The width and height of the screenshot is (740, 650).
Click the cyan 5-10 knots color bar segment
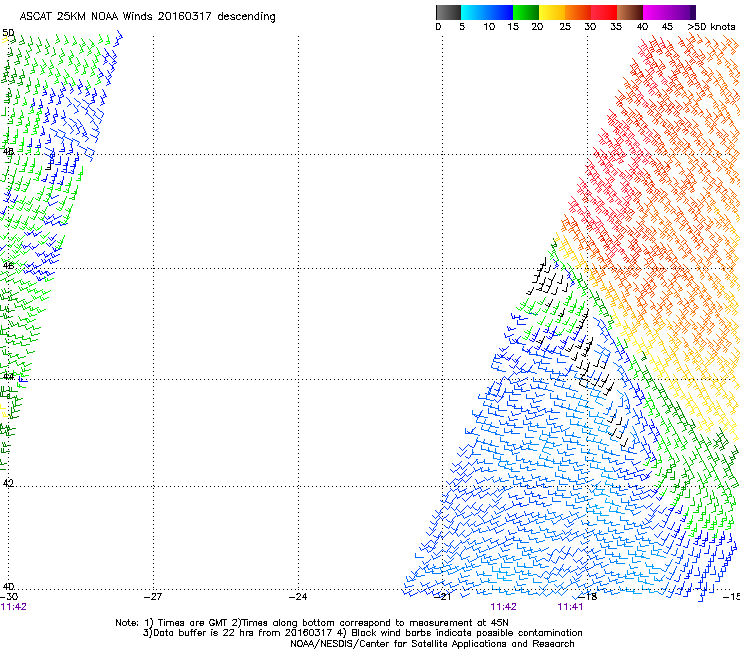(x=474, y=12)
